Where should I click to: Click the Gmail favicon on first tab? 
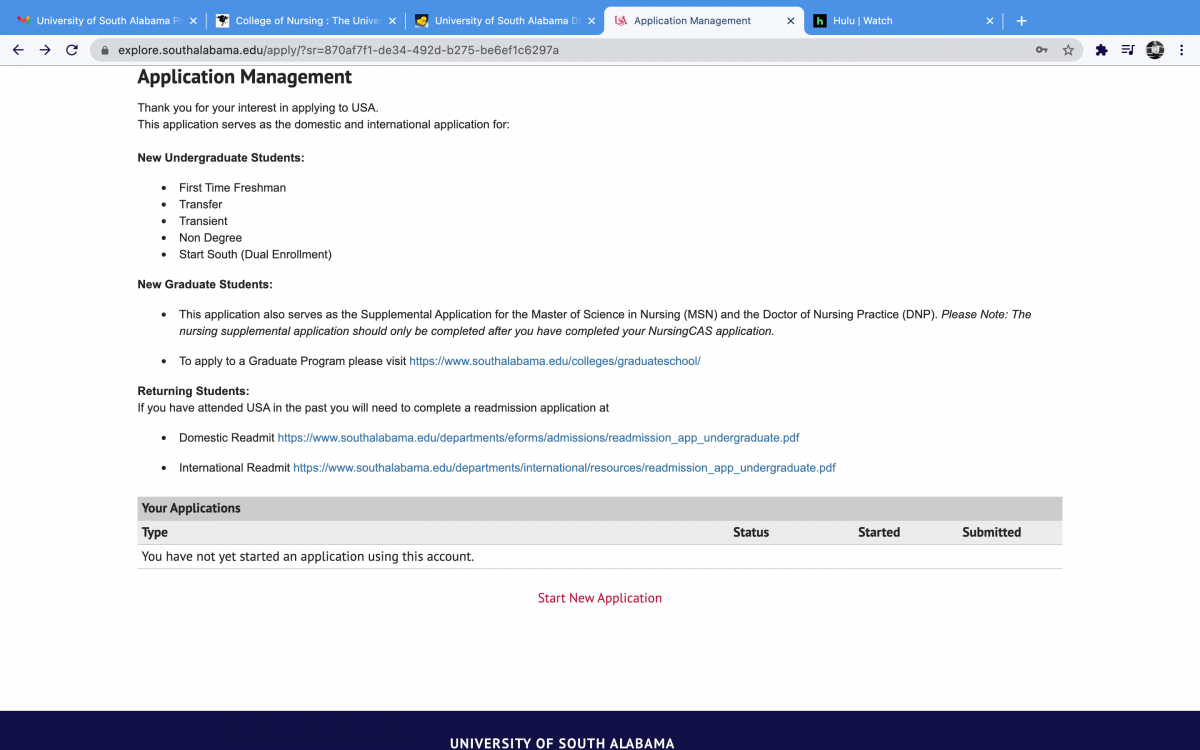(x=24, y=21)
